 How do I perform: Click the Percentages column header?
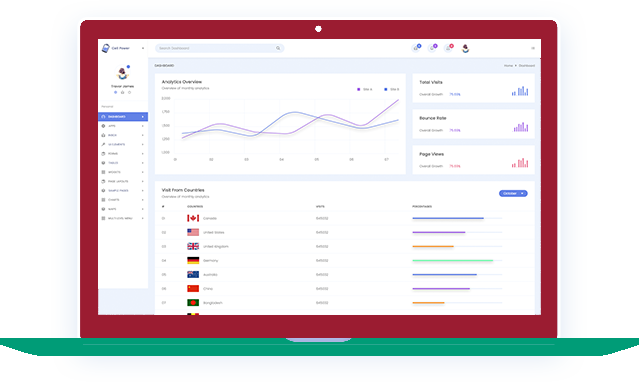click(422, 207)
